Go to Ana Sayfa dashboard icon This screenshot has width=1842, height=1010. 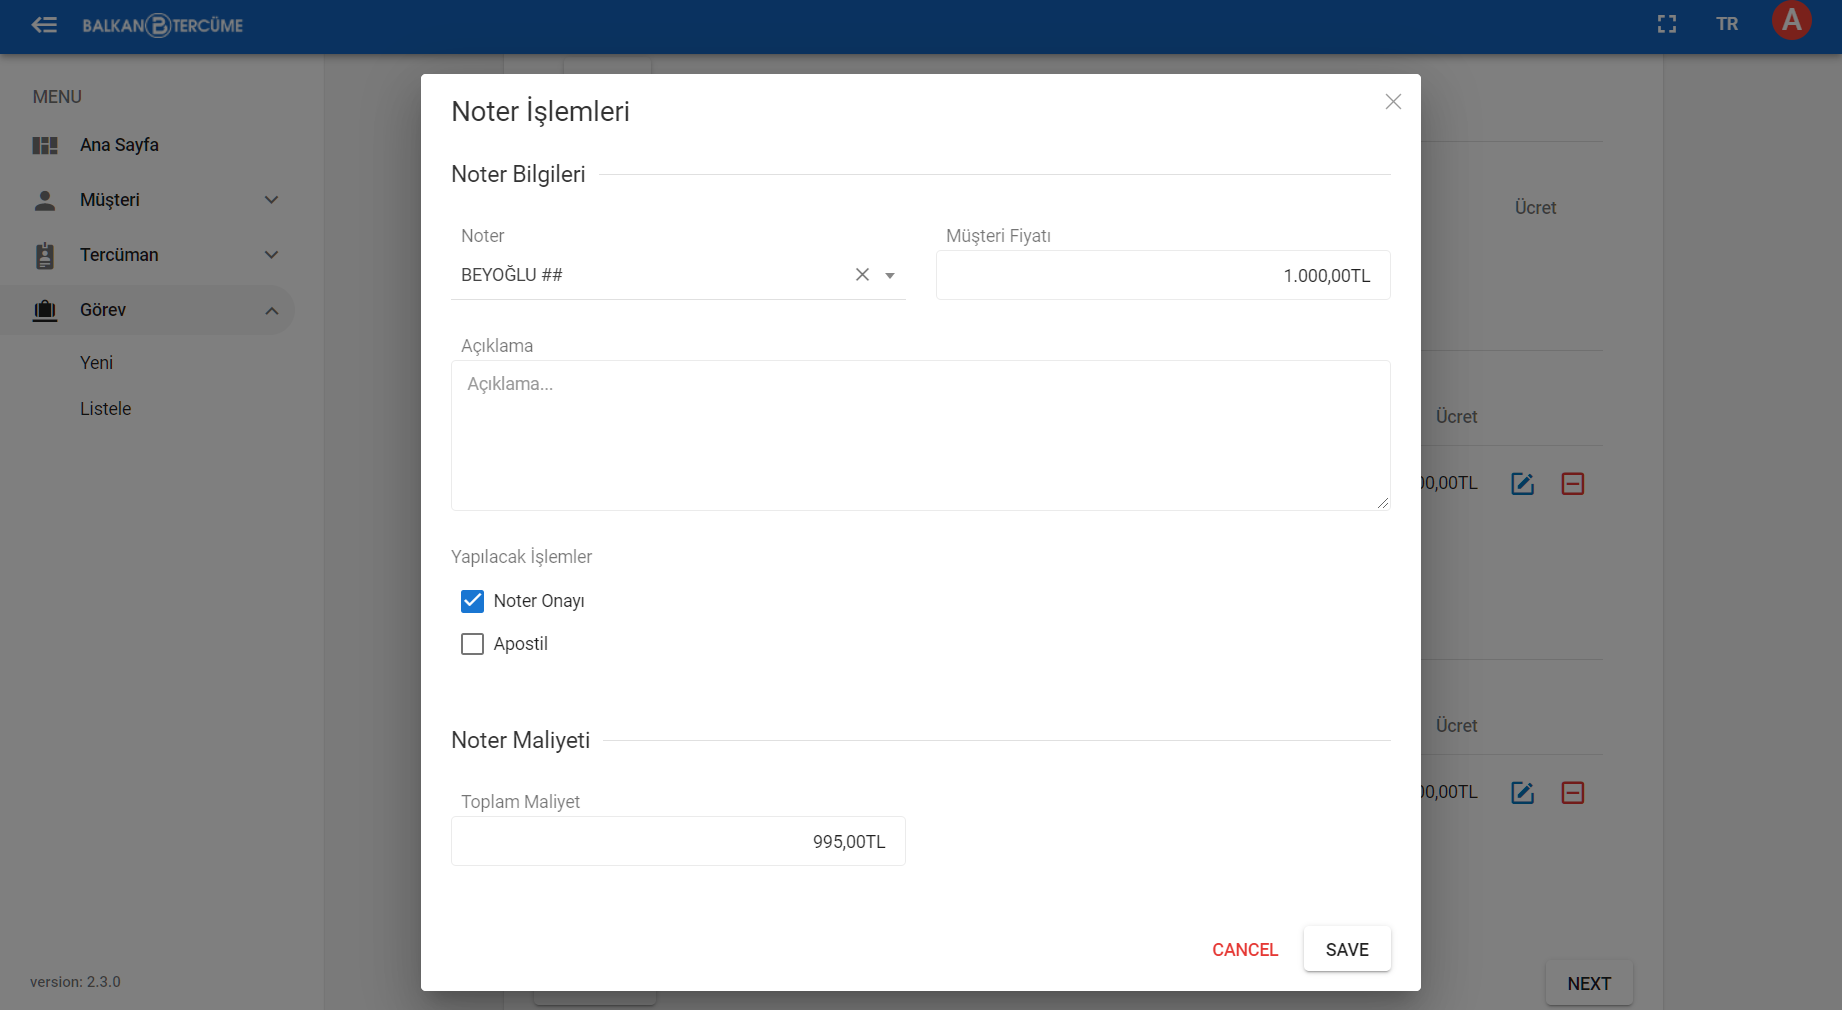pyautogui.click(x=45, y=145)
